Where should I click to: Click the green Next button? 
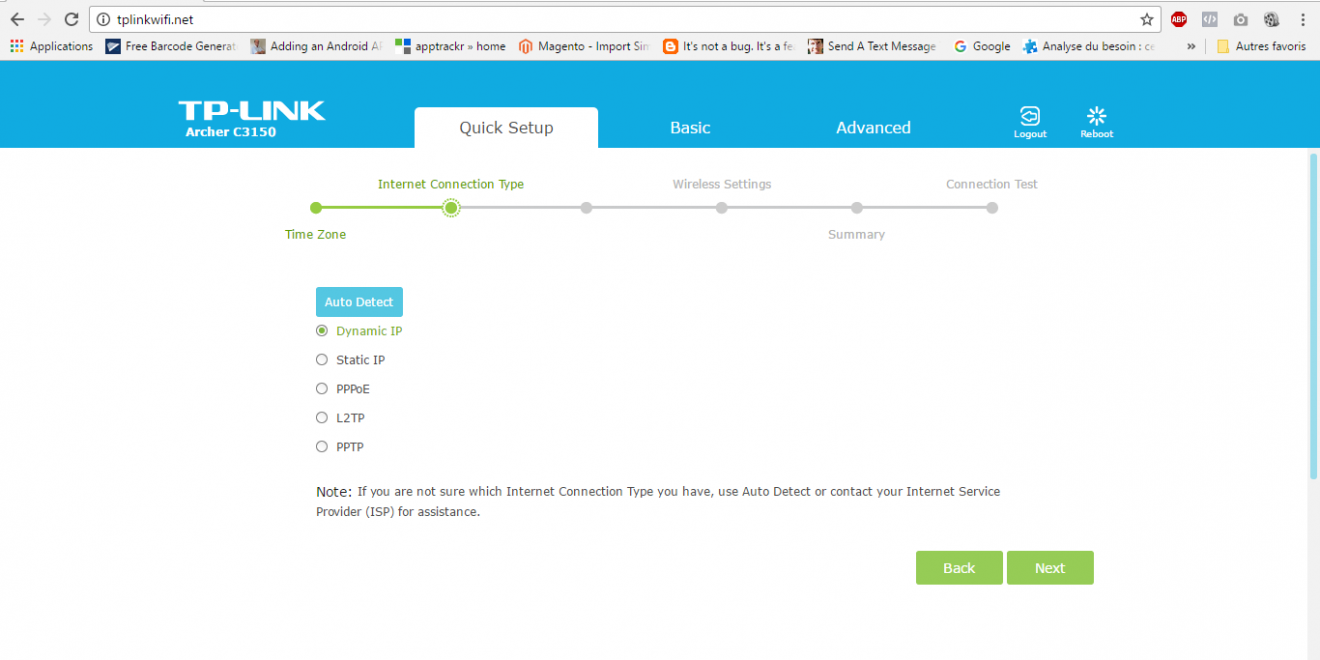pos(1050,568)
